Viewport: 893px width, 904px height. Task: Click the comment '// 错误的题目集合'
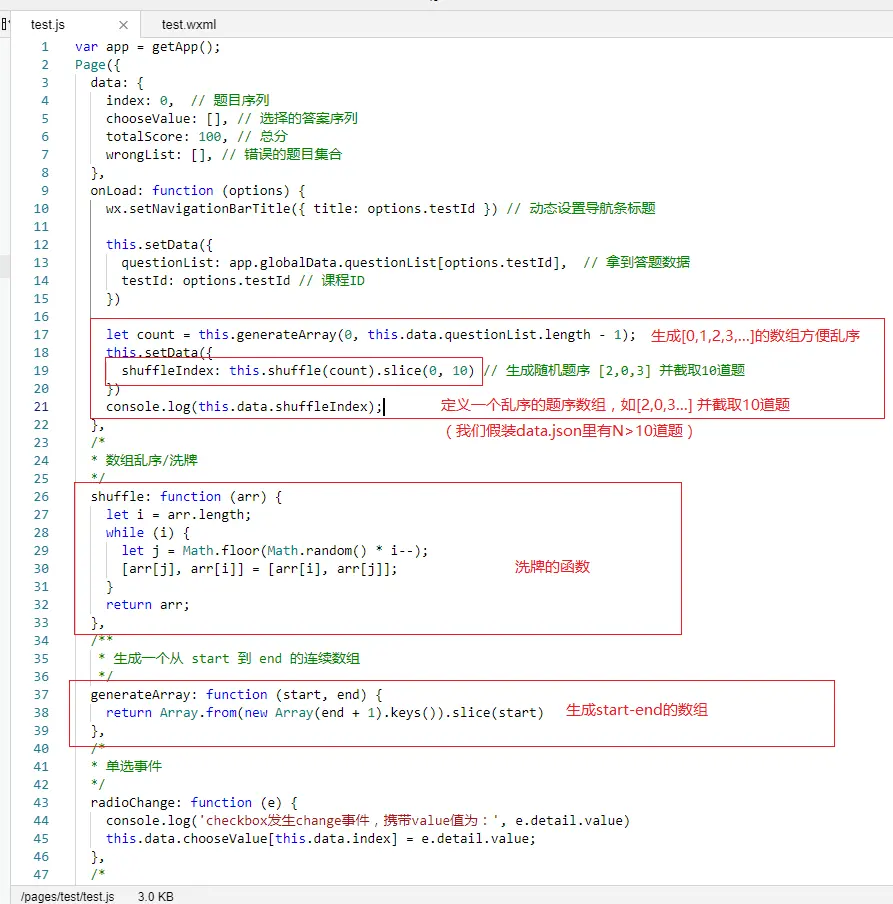click(282, 155)
